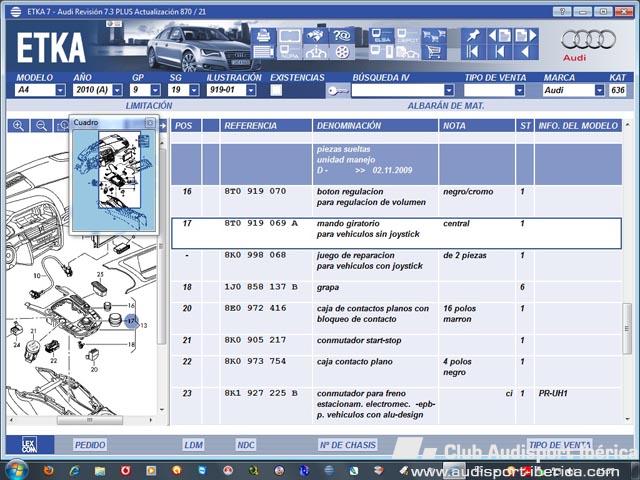Open the GP dropdown showing 9
This screenshot has width=640, height=480.
(x=156, y=90)
